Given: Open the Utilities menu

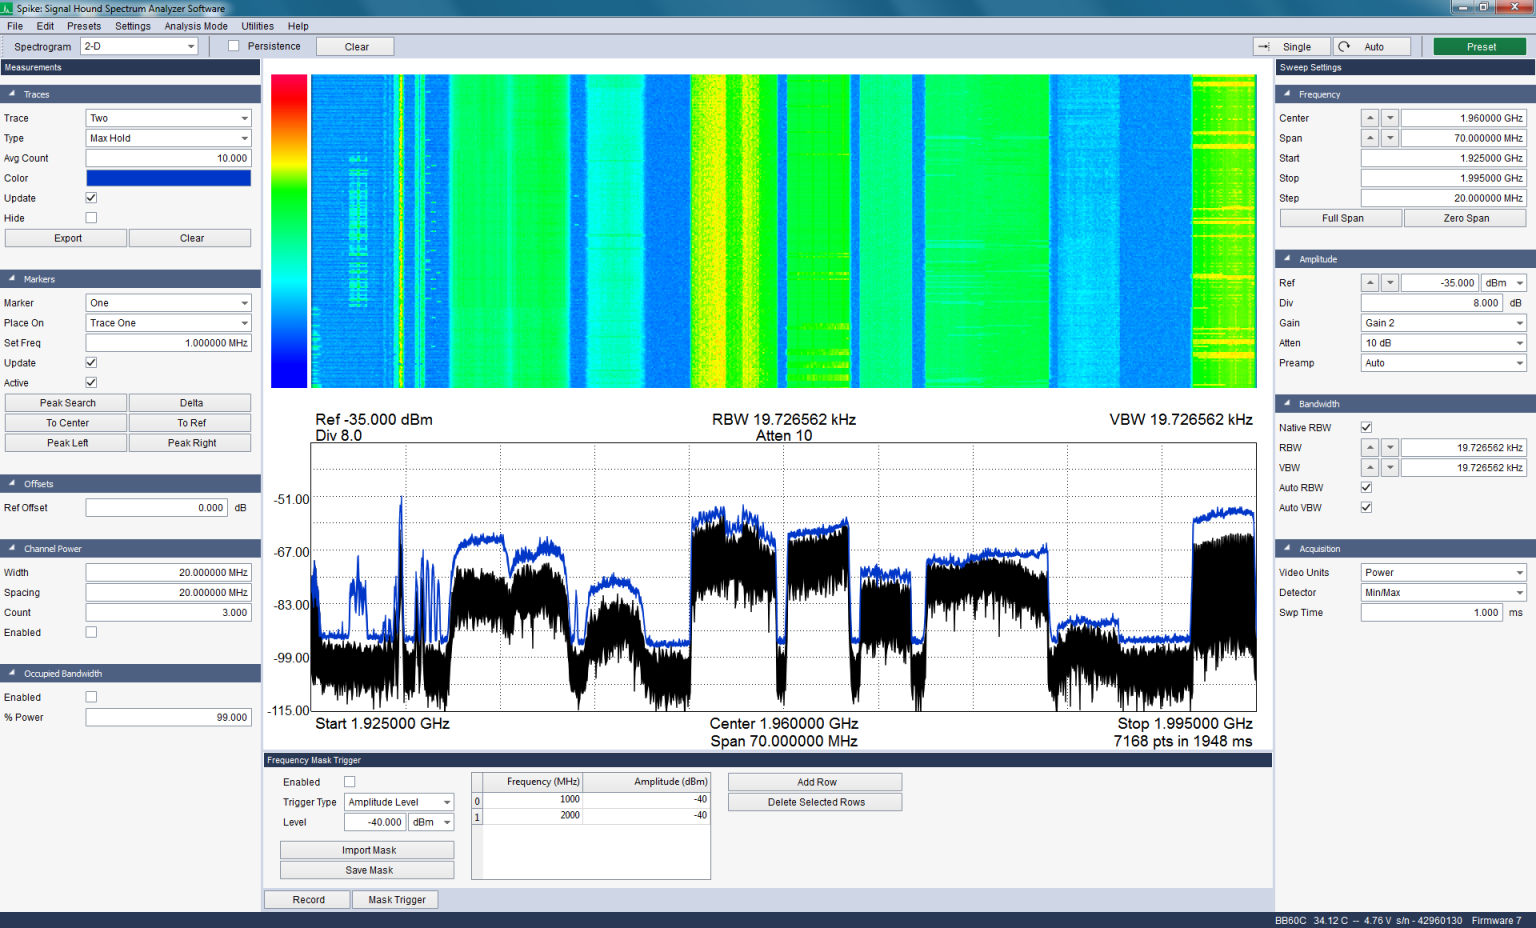Looking at the screenshot, I should (x=257, y=26).
